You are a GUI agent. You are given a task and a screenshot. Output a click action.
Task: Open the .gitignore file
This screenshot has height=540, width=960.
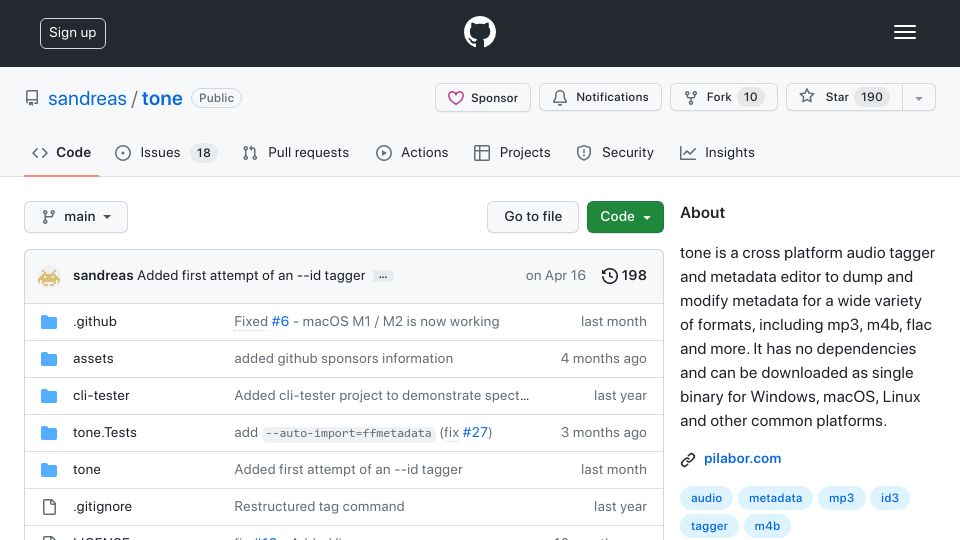point(102,506)
